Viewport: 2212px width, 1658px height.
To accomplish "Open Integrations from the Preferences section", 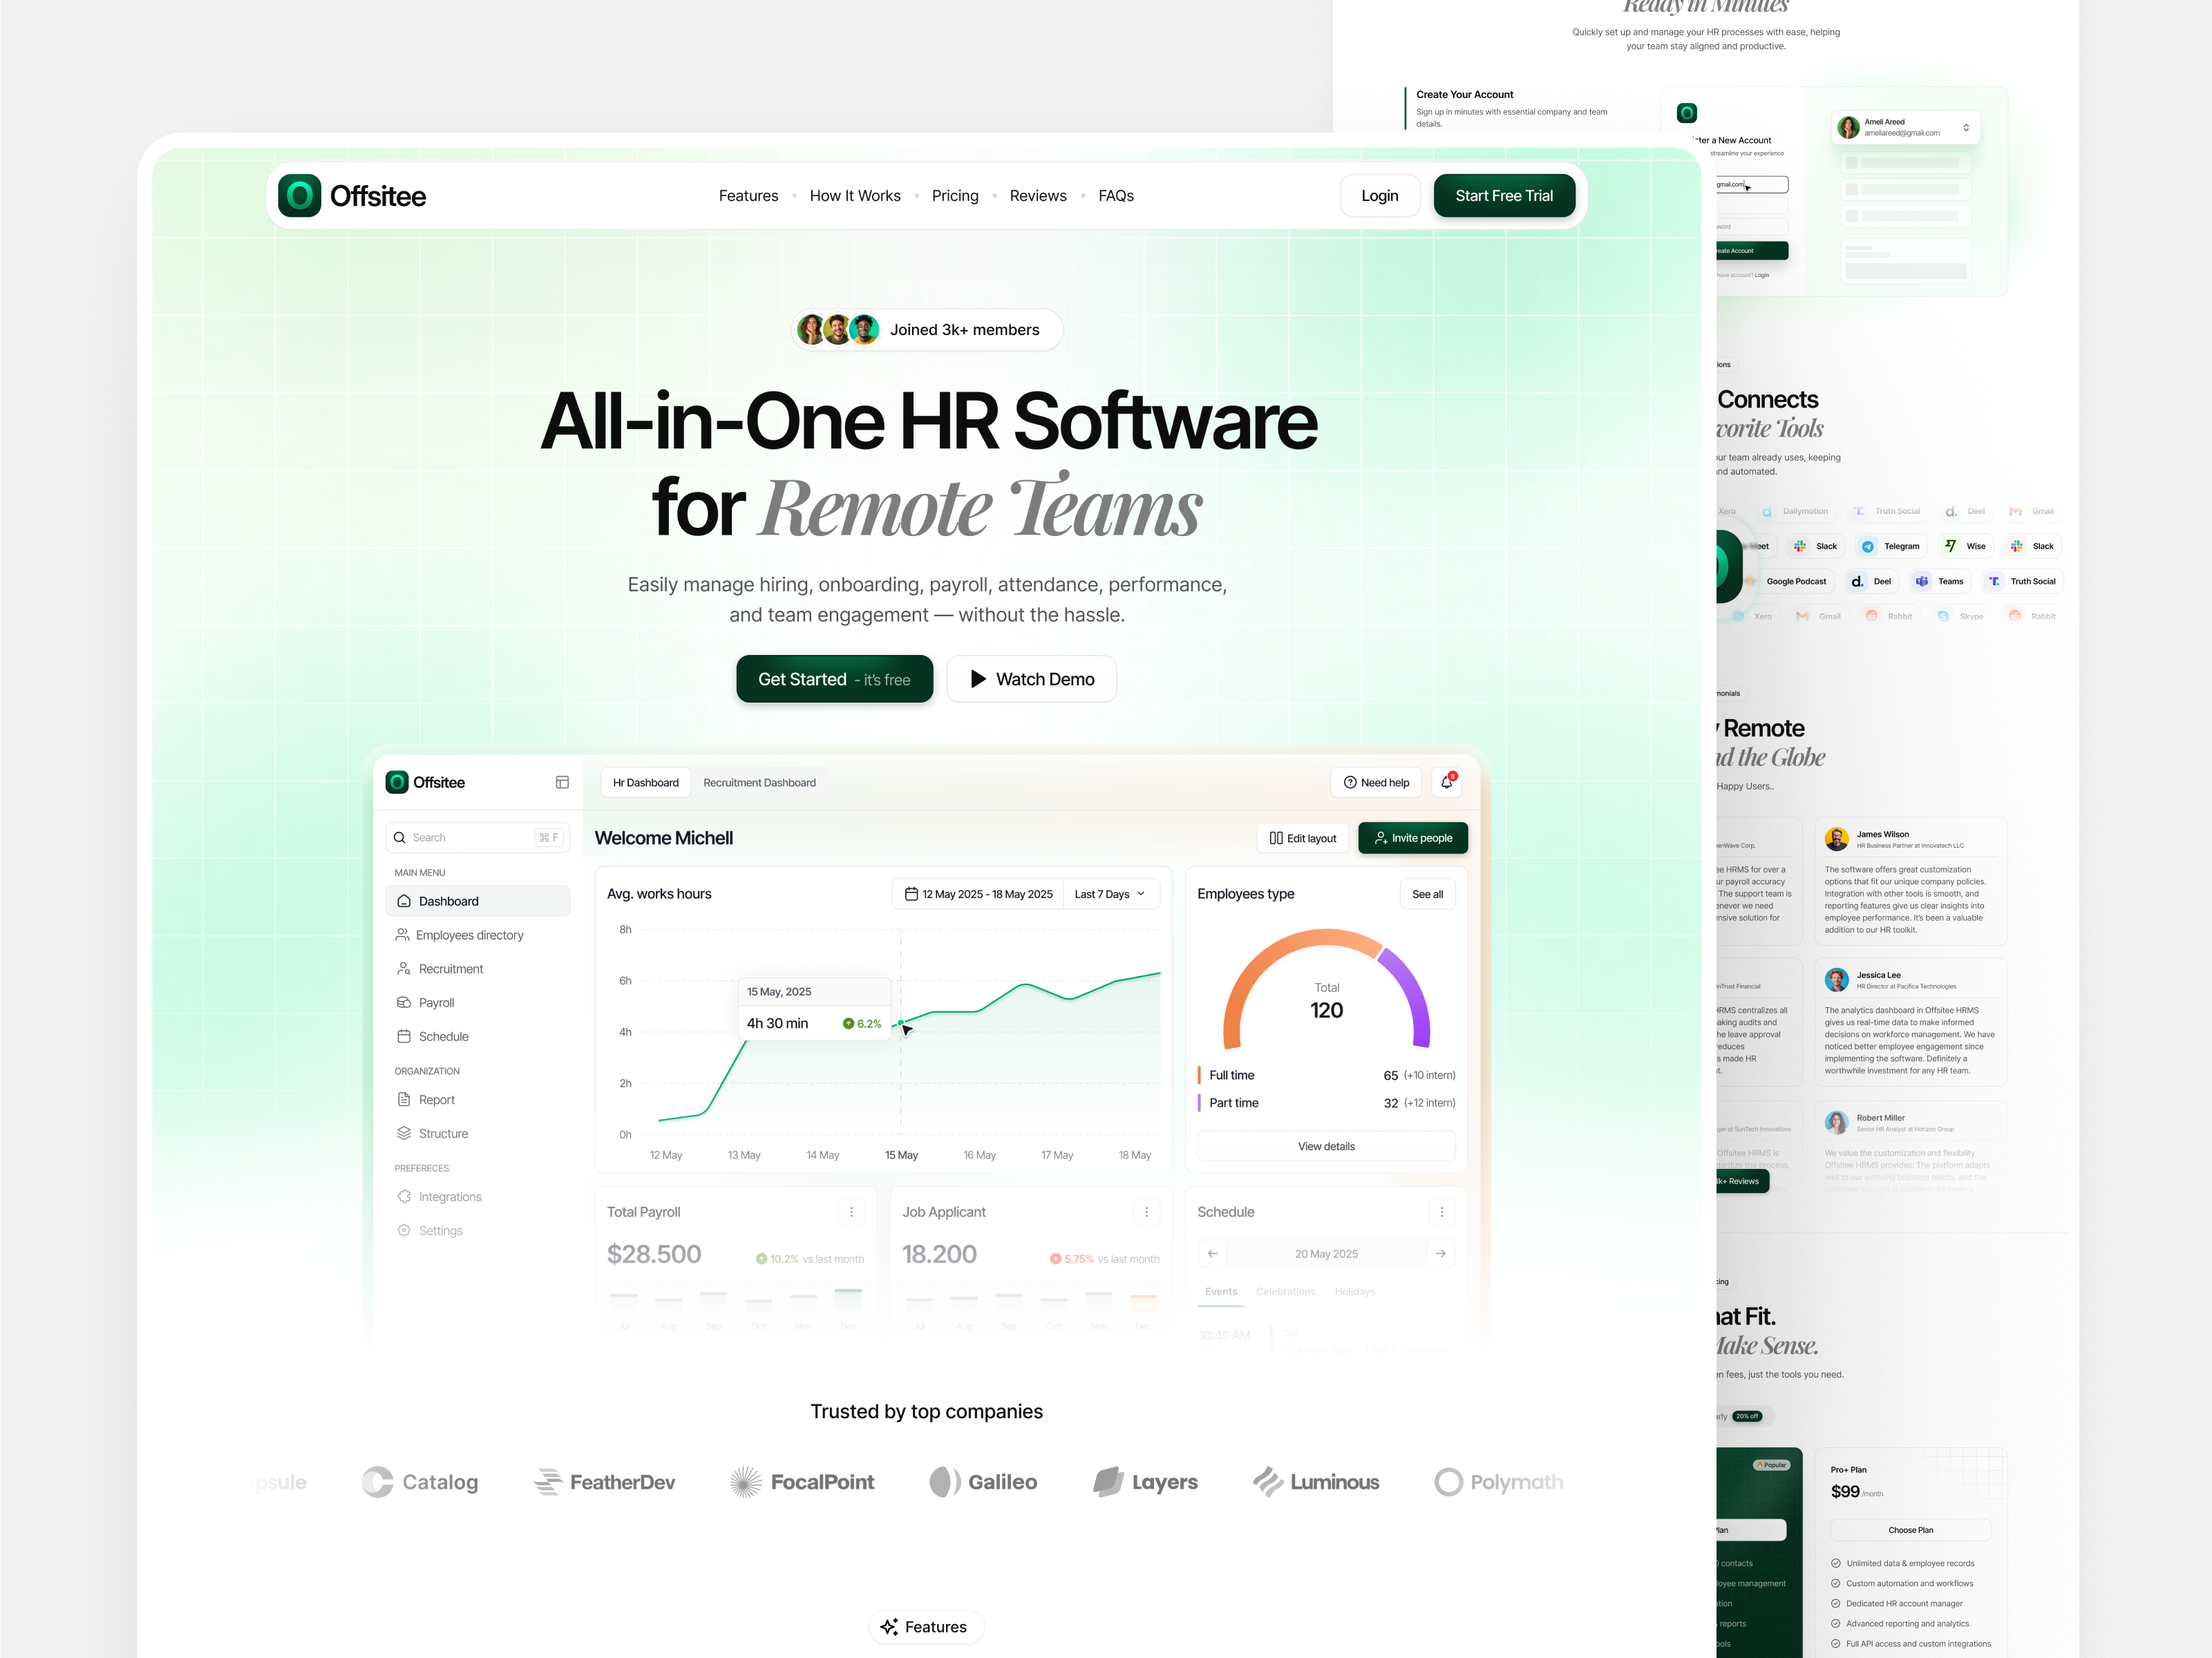I will (449, 1196).
